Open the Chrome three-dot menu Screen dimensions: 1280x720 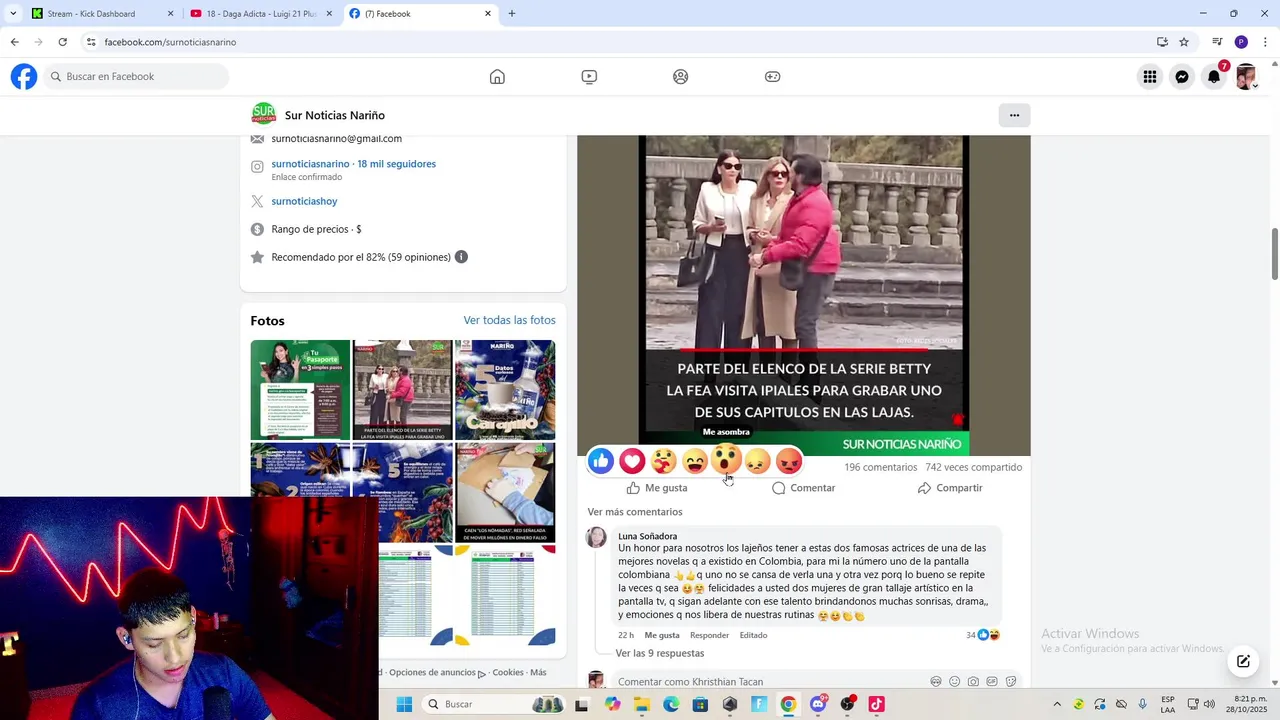click(1265, 42)
